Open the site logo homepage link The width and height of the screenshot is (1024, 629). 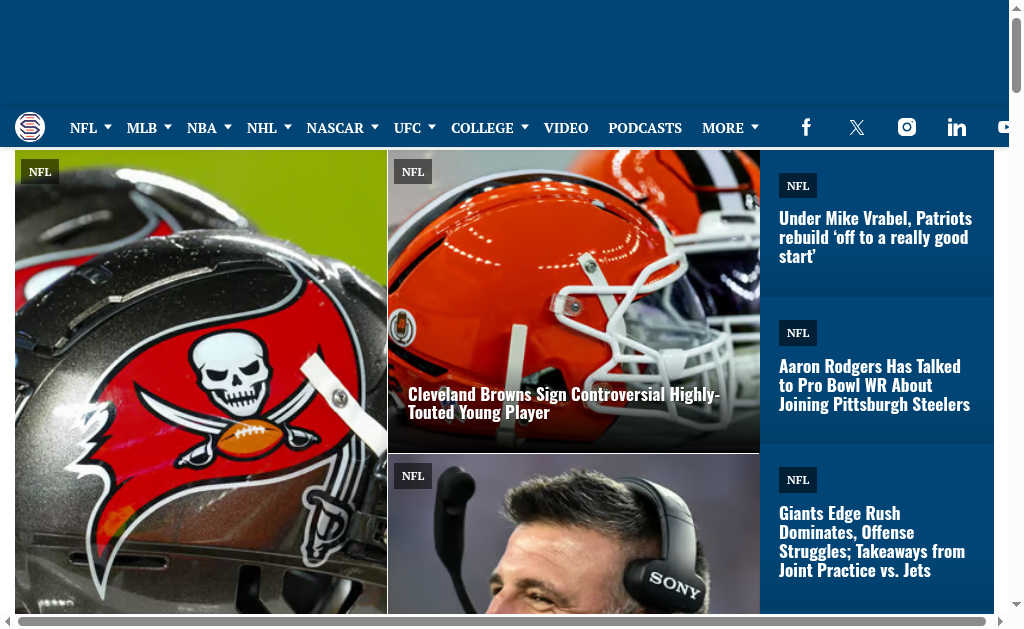point(30,127)
